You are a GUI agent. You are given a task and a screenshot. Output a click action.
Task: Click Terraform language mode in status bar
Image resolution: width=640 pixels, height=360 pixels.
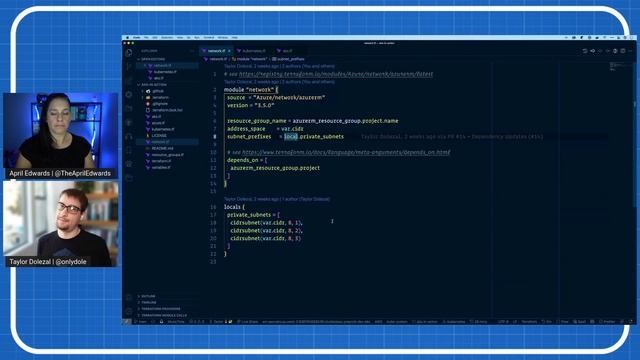(x=529, y=322)
